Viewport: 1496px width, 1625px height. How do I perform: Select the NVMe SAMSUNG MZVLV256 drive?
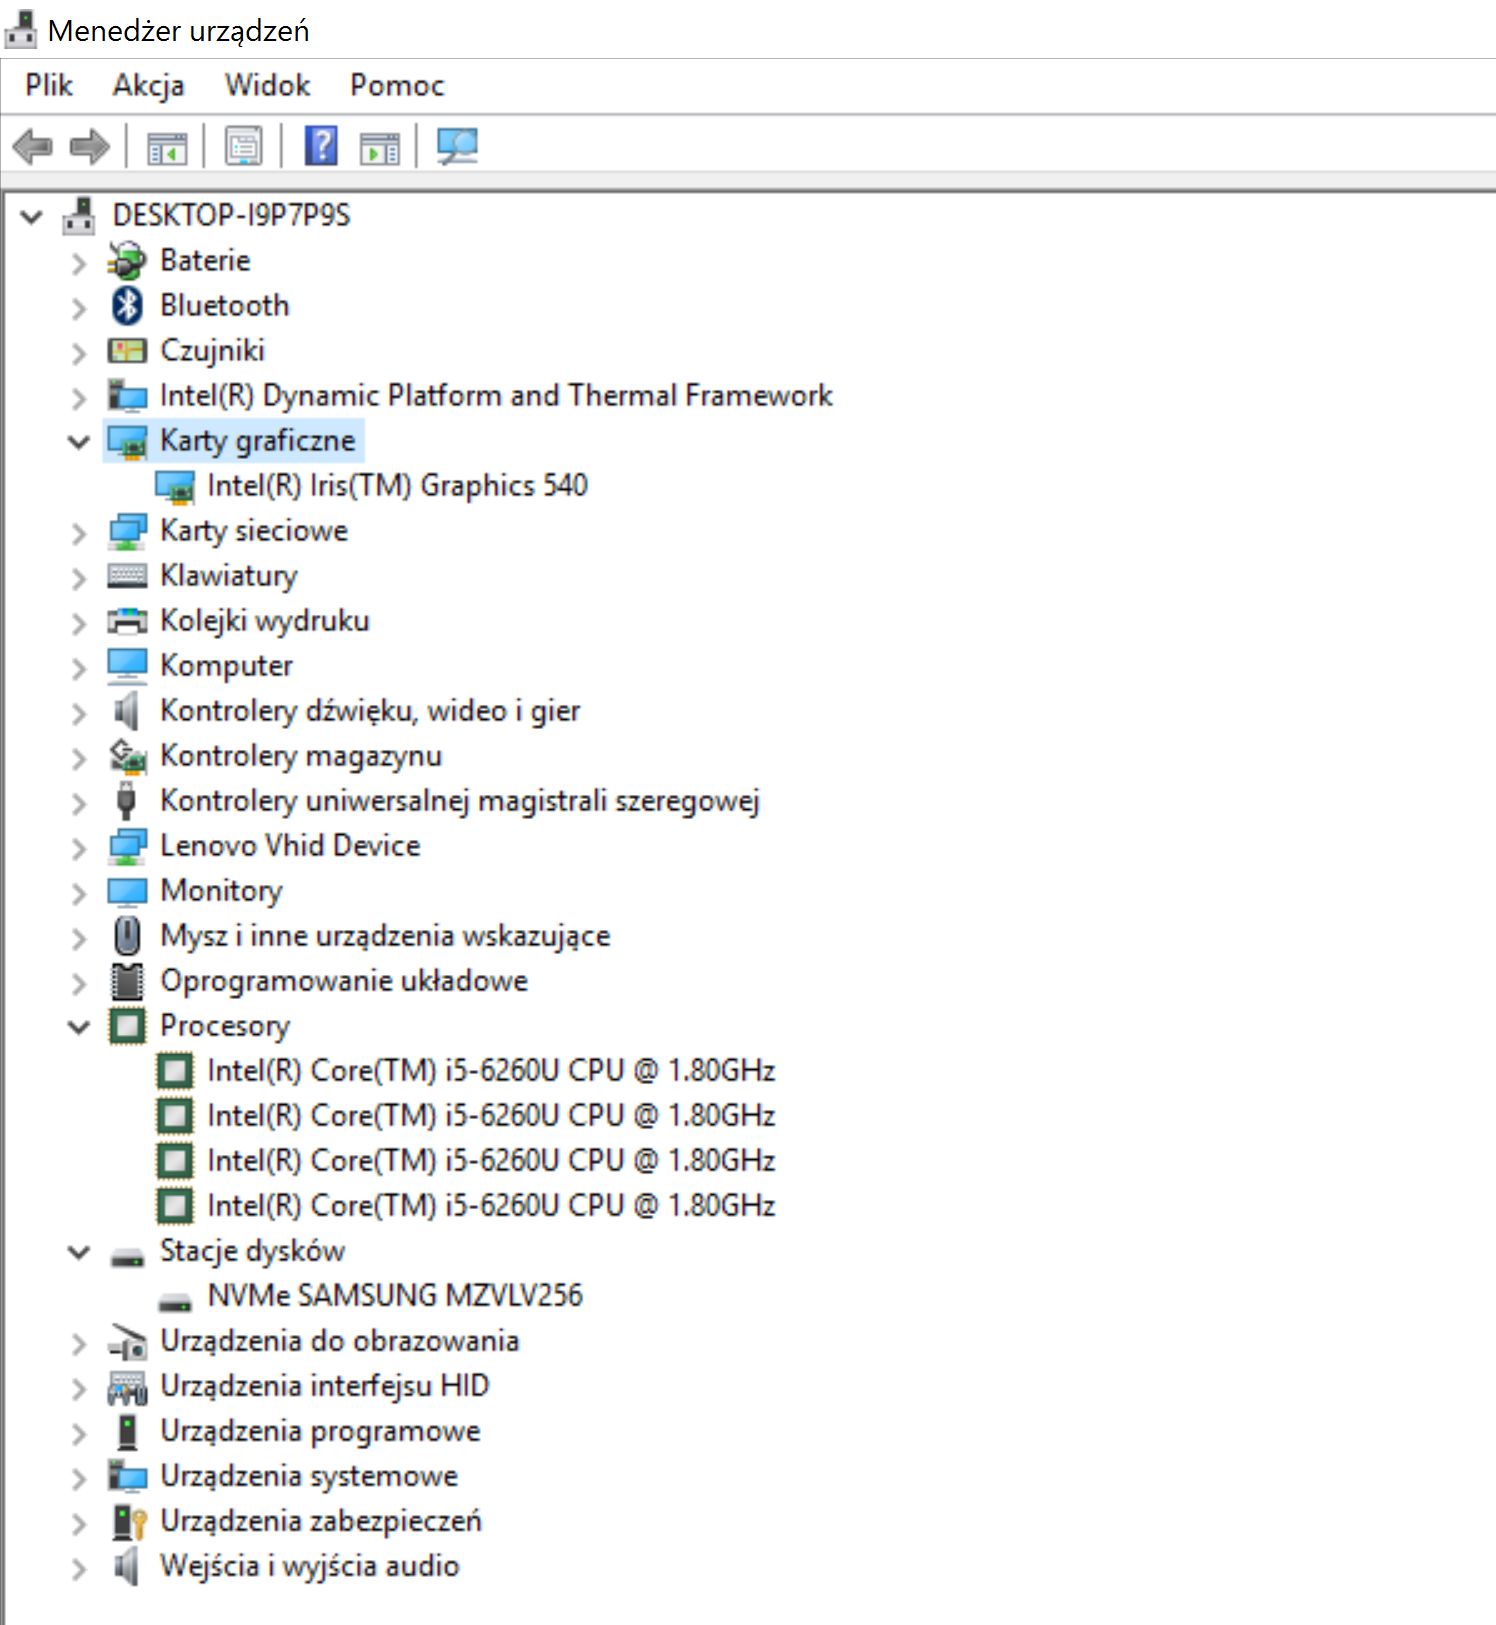395,1296
